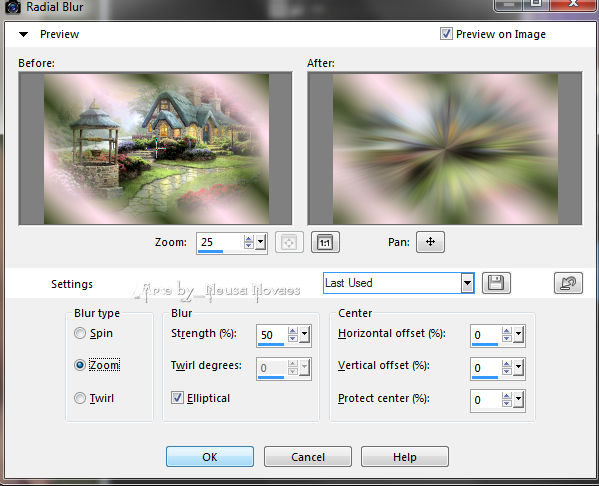This screenshot has width=599, height=486.
Task: Click the fit image to window icon
Action: coord(289,242)
